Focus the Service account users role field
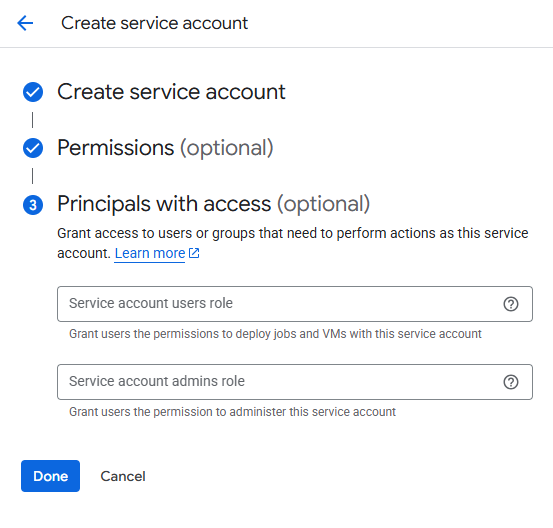 [295, 304]
